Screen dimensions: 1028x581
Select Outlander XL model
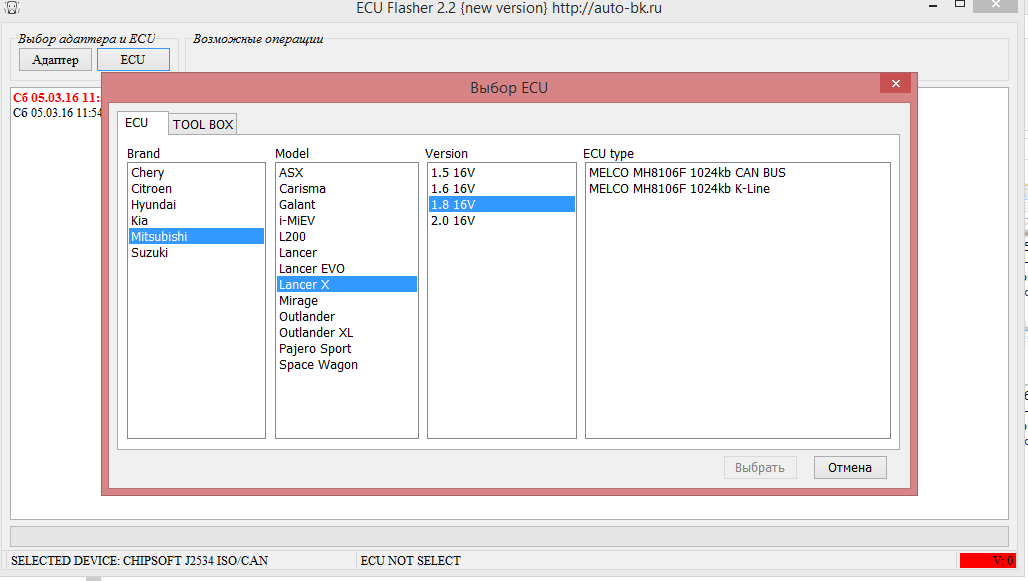(347, 332)
